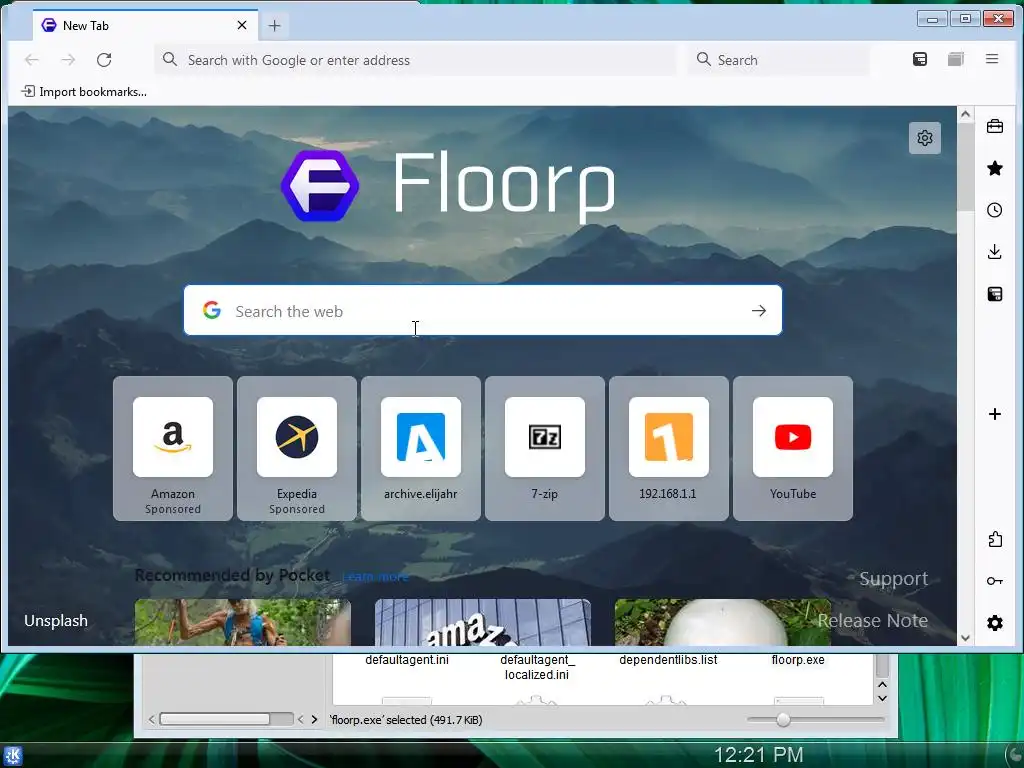Click the page scrollbar down arrow
The height and width of the screenshot is (768, 1024).
(x=965, y=638)
